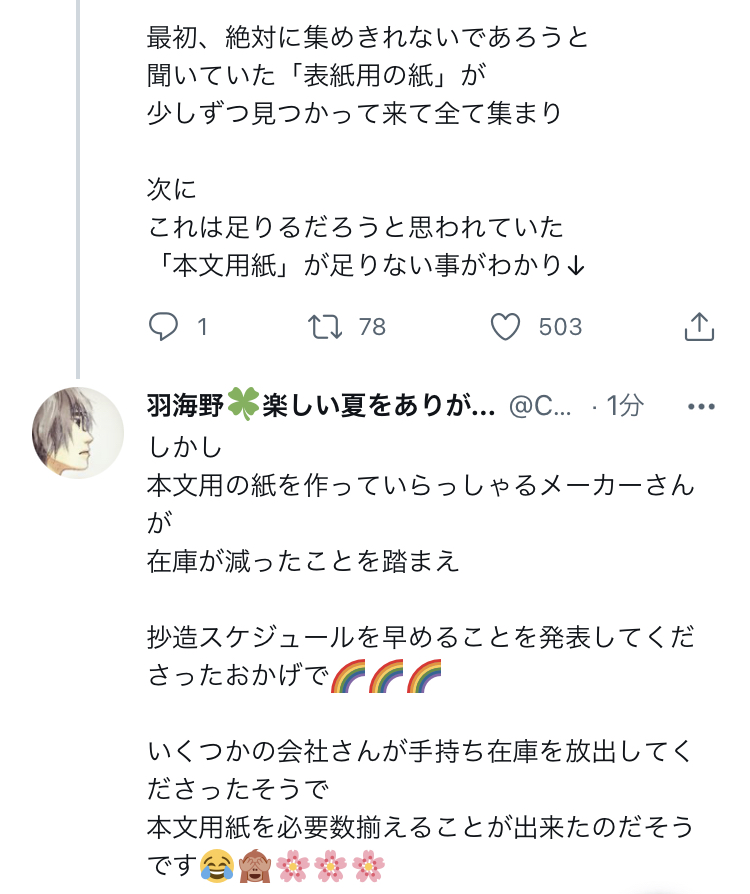Tap the retweet count 78
The width and height of the screenshot is (750, 894).
pyautogui.click(x=371, y=327)
